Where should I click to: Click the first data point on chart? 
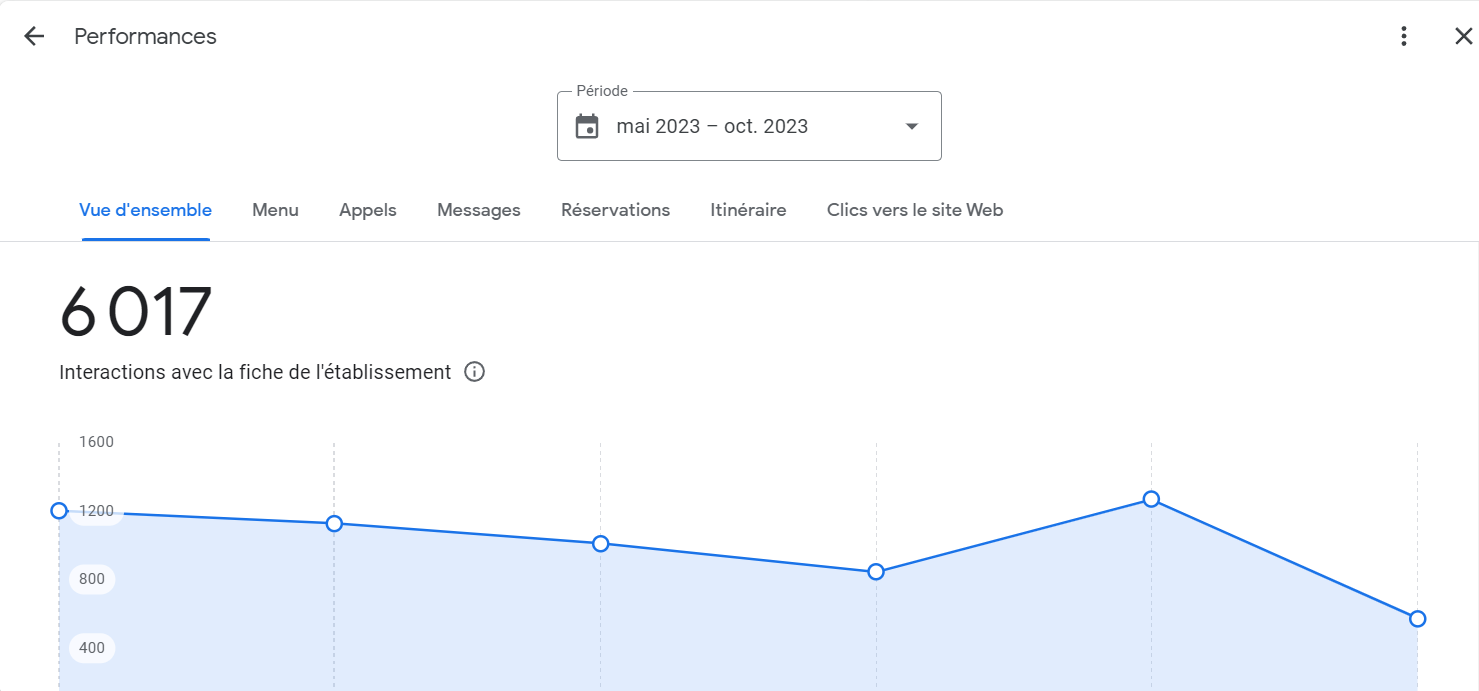pos(59,511)
